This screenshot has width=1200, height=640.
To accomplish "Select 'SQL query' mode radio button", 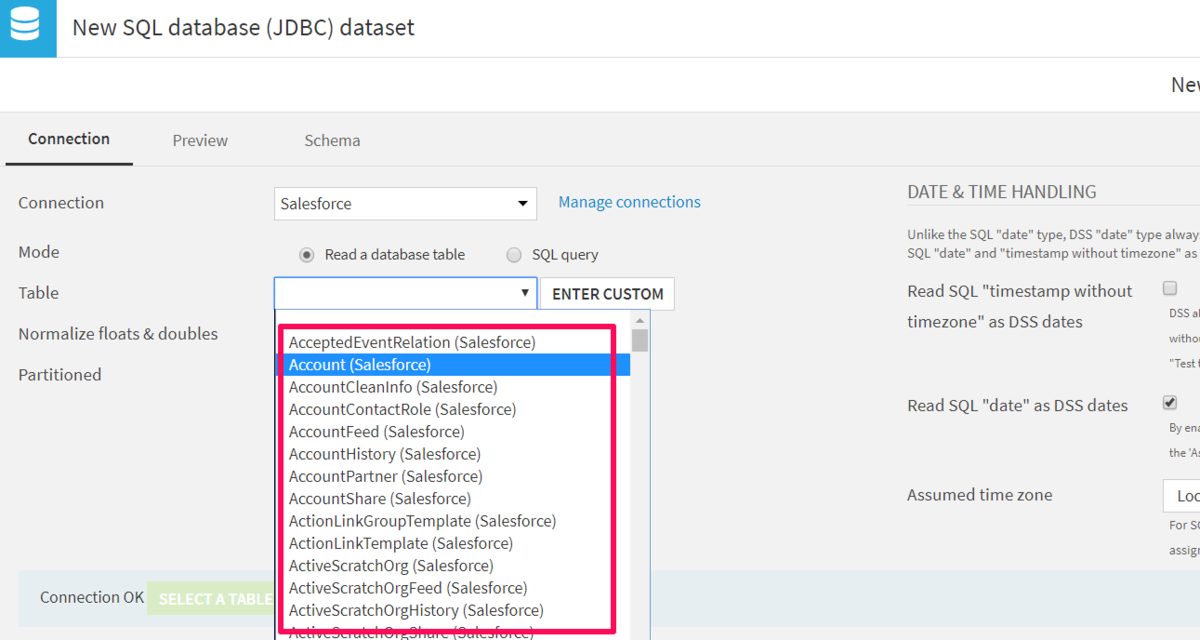I will tap(514, 255).
